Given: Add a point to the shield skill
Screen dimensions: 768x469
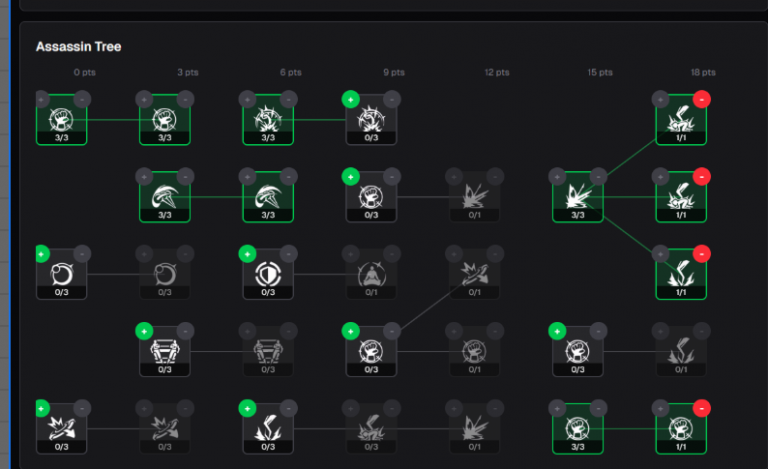Looking at the screenshot, I should point(247,254).
